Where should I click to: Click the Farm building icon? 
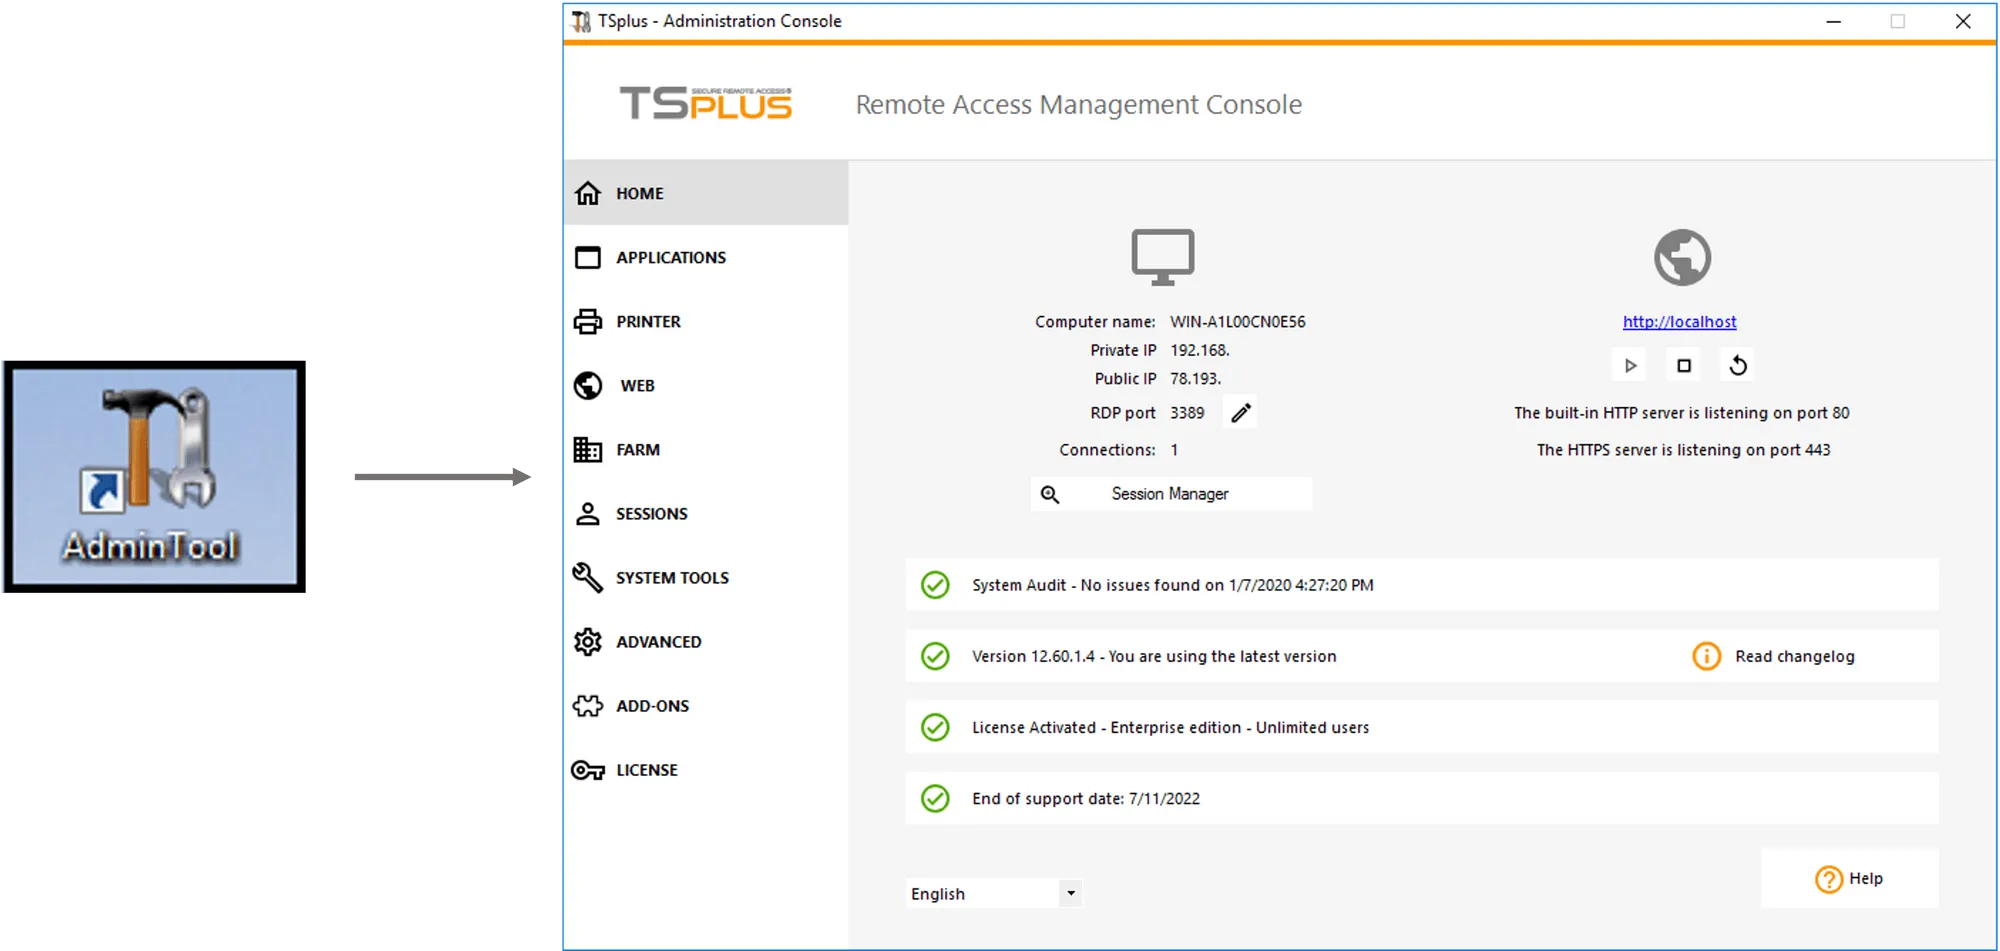pos(589,449)
